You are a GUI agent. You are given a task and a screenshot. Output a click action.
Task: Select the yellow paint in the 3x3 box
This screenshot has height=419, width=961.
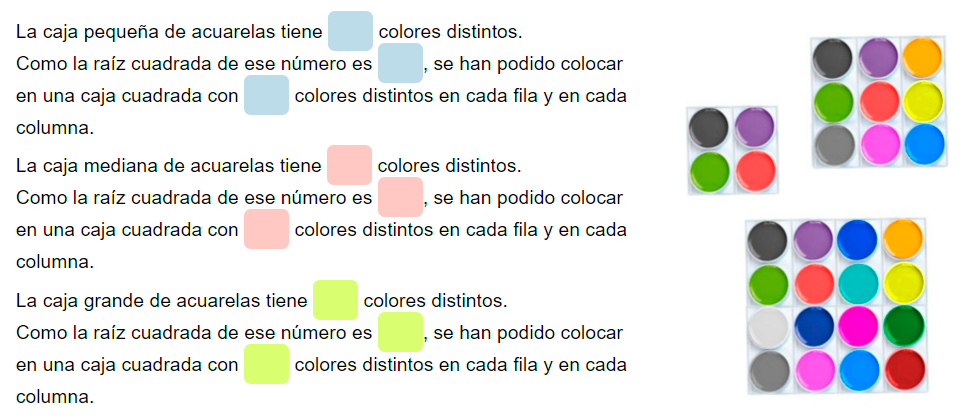(x=923, y=101)
